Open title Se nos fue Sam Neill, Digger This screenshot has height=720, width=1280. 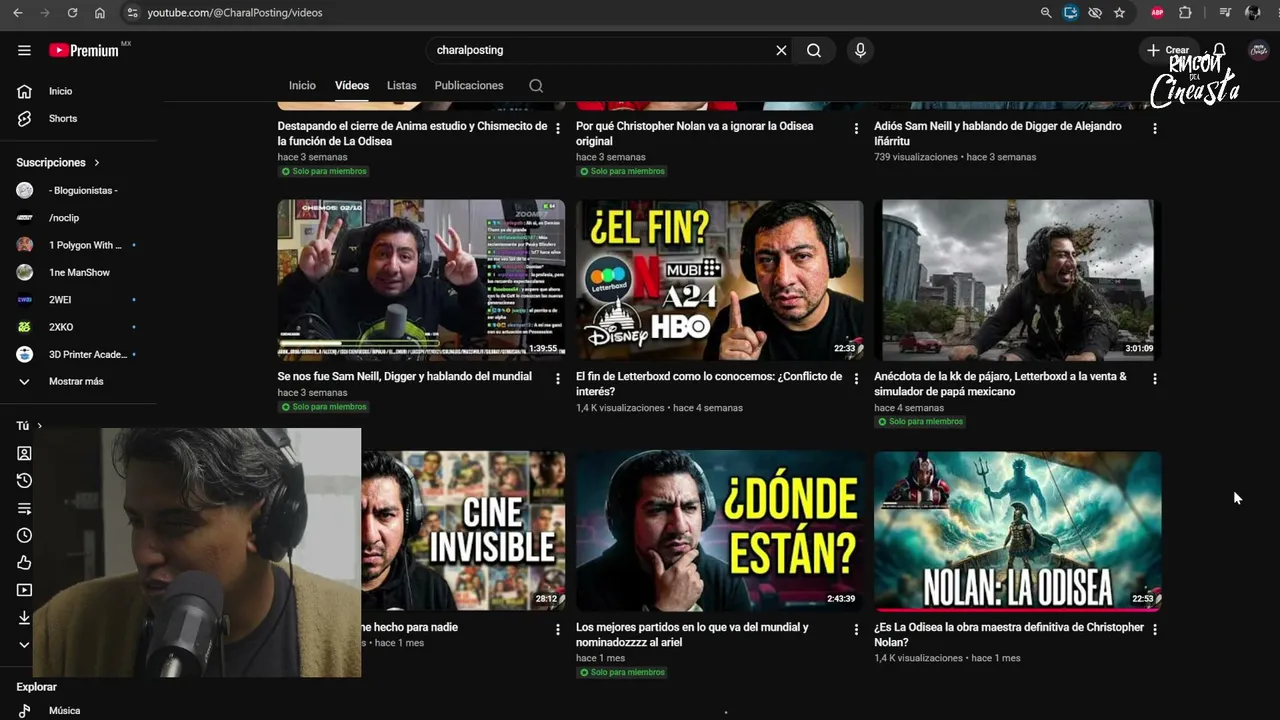coord(405,377)
